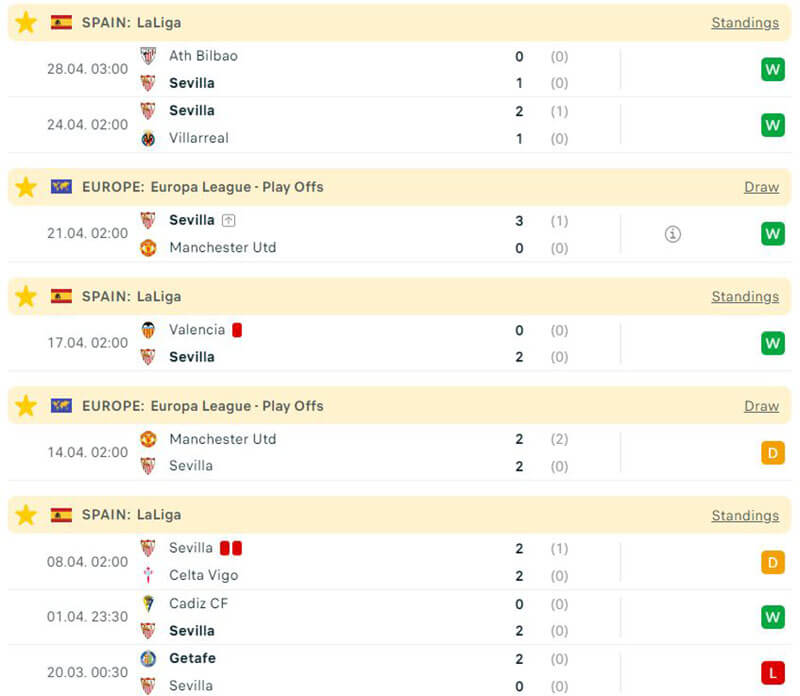This screenshot has height=696, width=800.
Task: Open the Getafe vs Sevilla match row
Action: [400, 672]
